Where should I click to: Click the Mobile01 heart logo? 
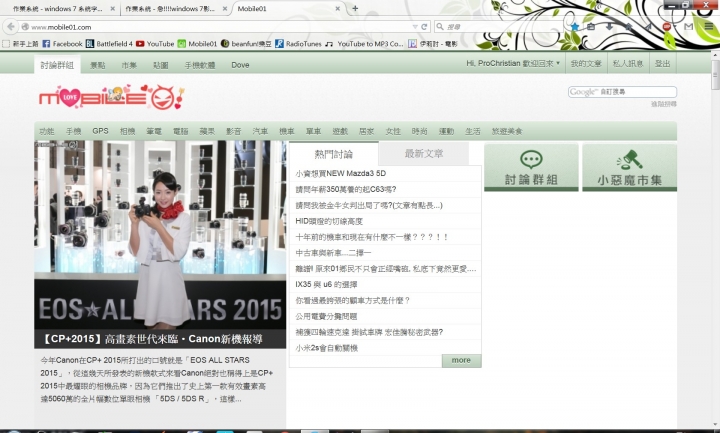pyautogui.click(x=112, y=97)
